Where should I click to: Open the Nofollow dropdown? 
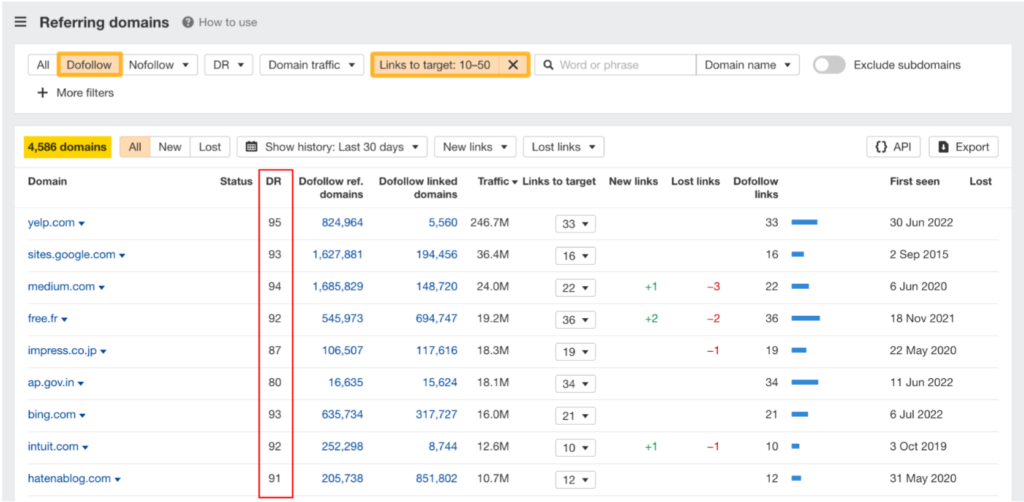pyautogui.click(x=159, y=65)
